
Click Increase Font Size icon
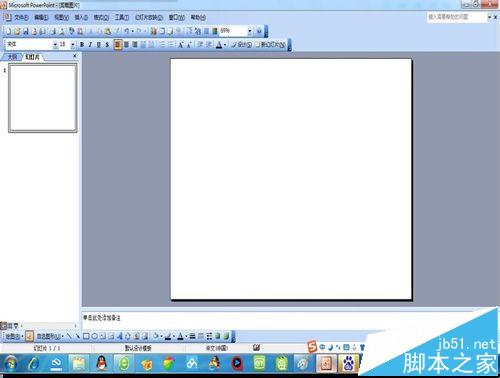(x=181, y=45)
